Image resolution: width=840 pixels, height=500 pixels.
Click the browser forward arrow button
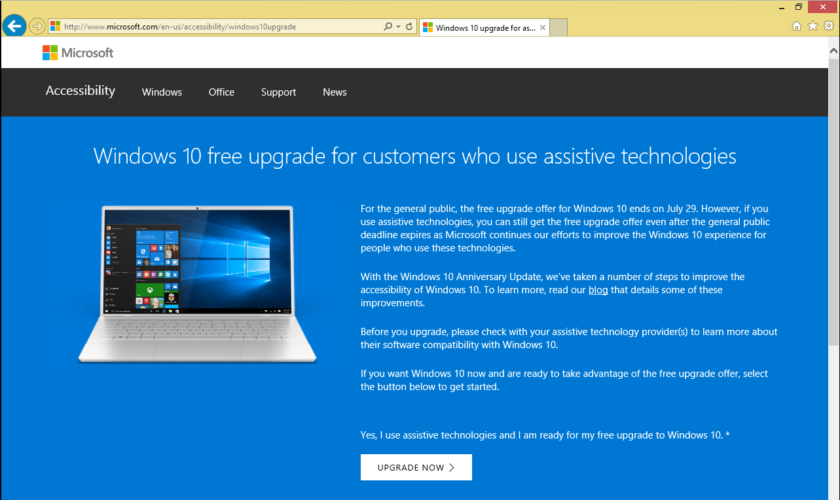pyautogui.click(x=37, y=26)
